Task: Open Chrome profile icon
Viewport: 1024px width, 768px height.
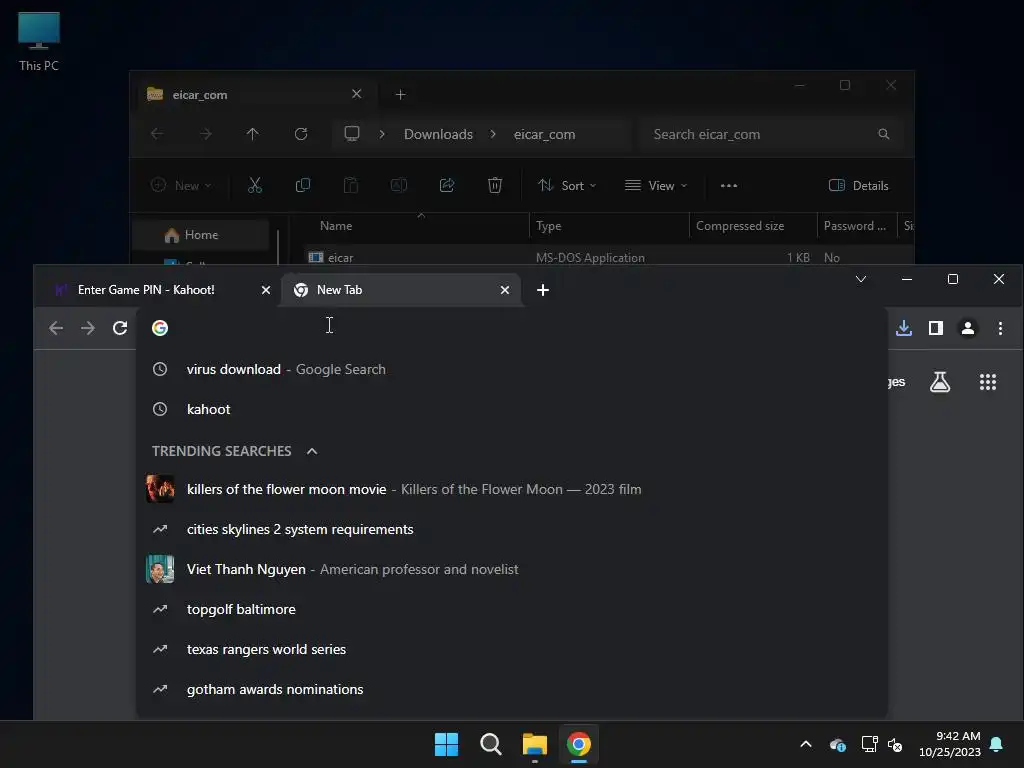Action: 968,328
